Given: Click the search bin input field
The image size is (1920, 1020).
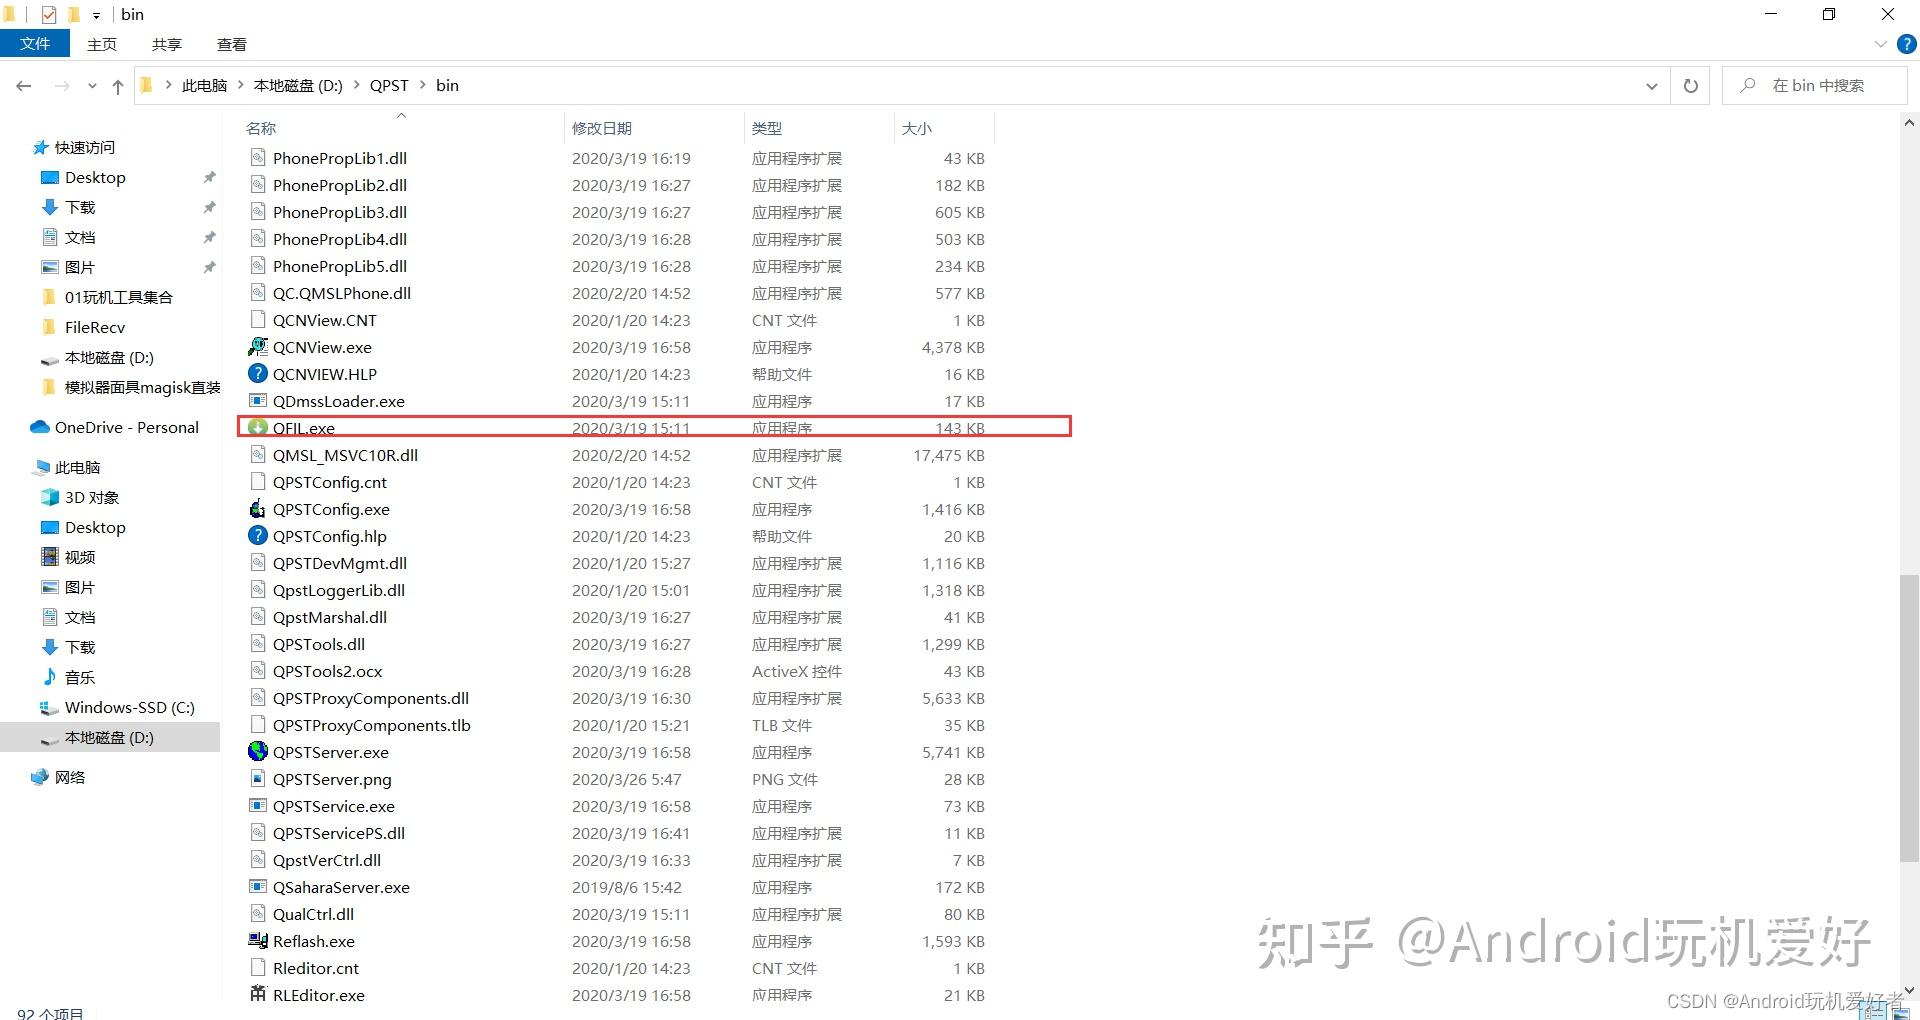Looking at the screenshot, I should (1815, 86).
